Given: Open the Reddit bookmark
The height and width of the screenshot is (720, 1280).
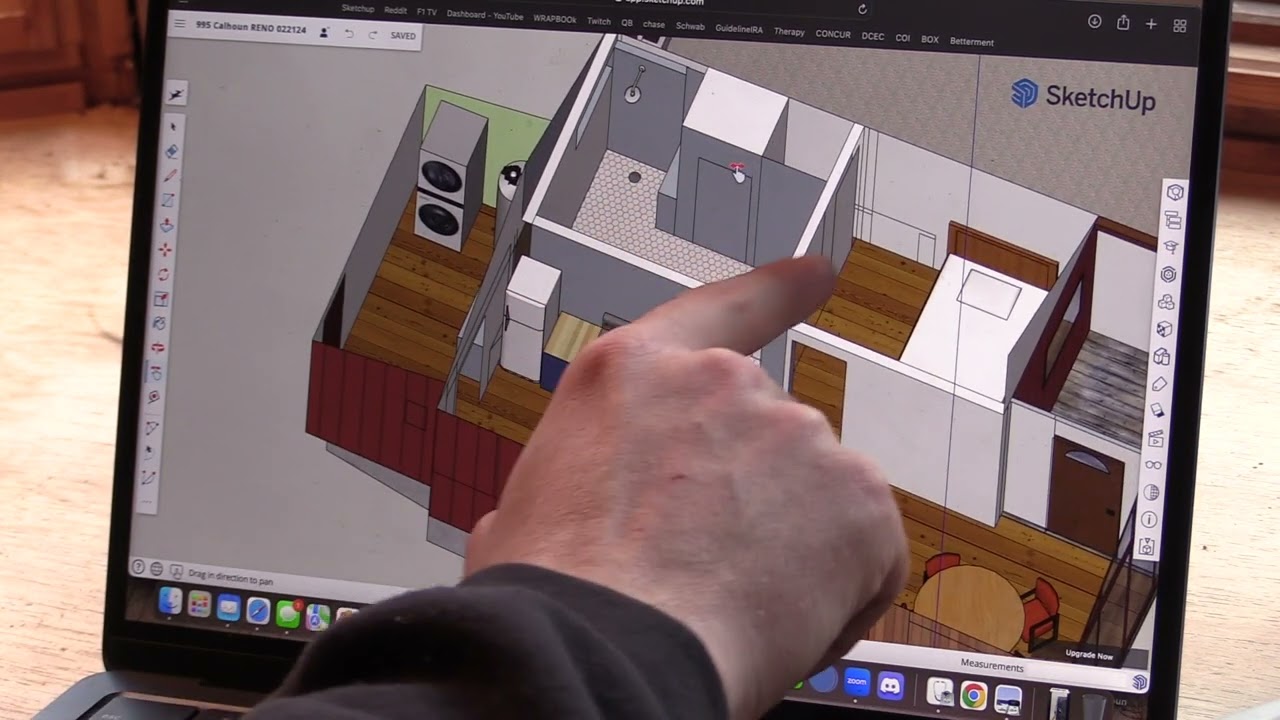Looking at the screenshot, I should click(395, 10).
